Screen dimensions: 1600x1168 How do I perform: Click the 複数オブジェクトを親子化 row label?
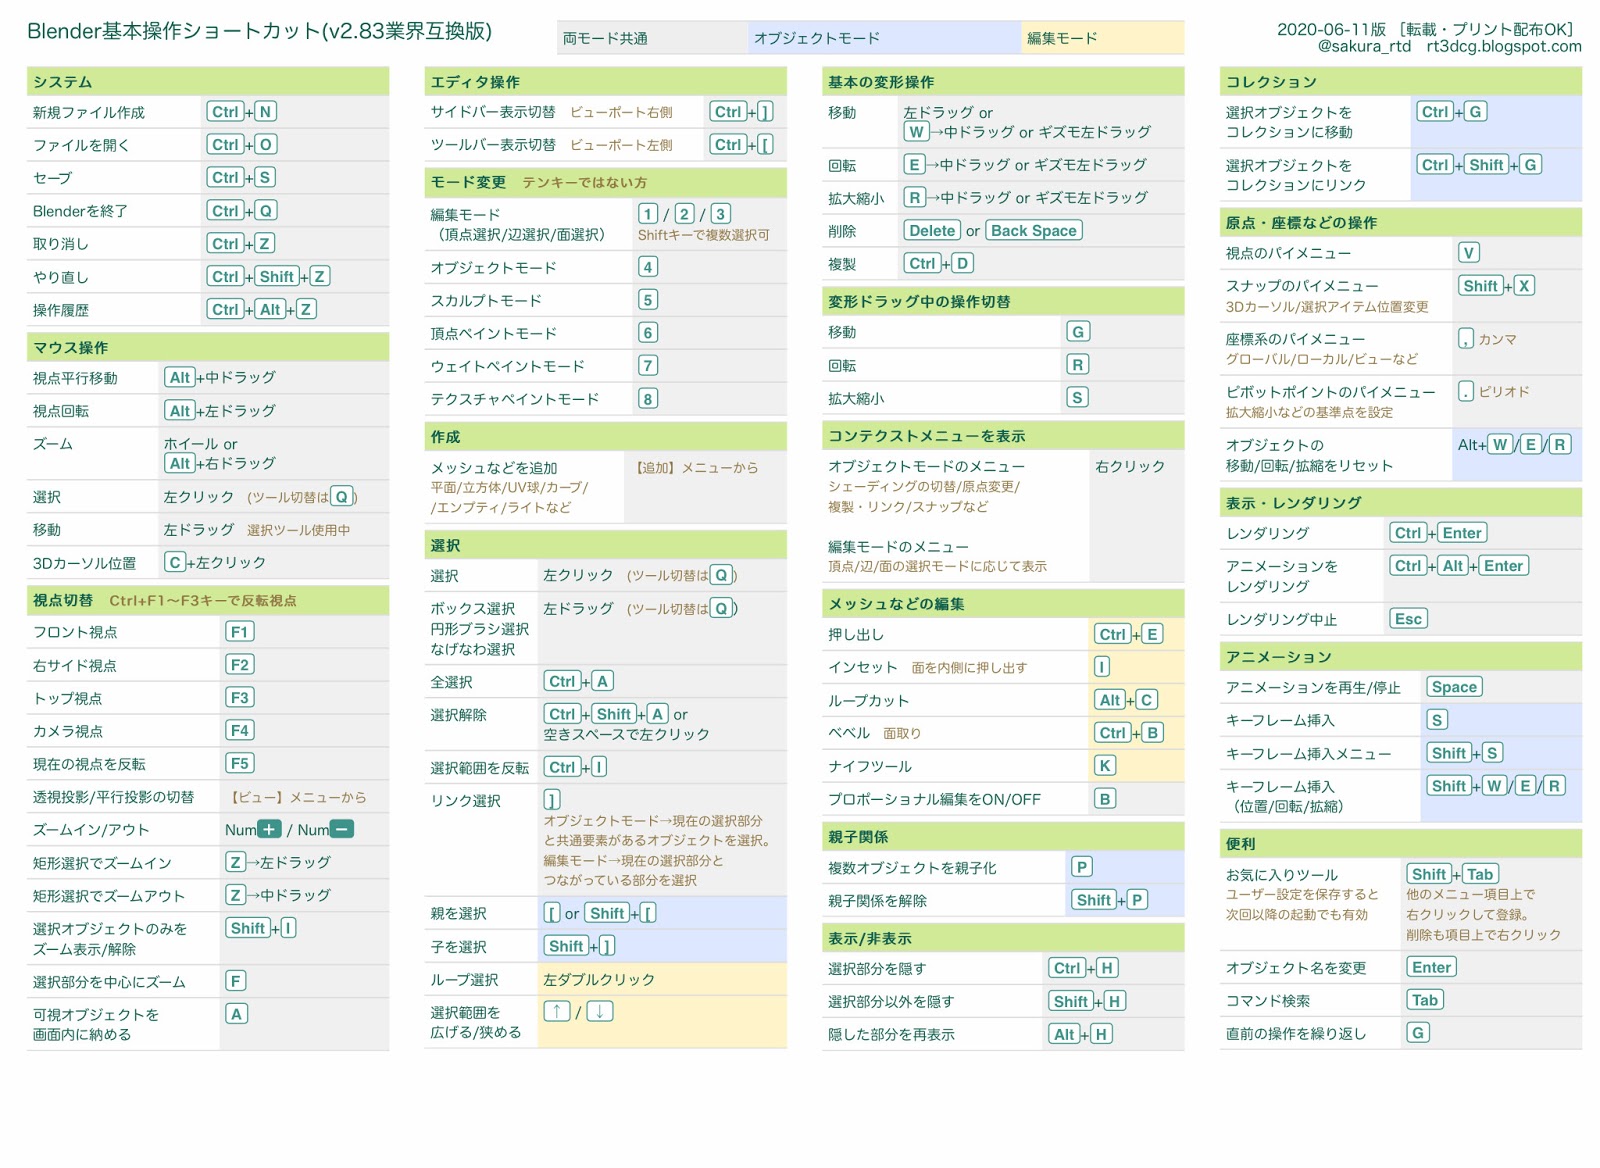912,868
